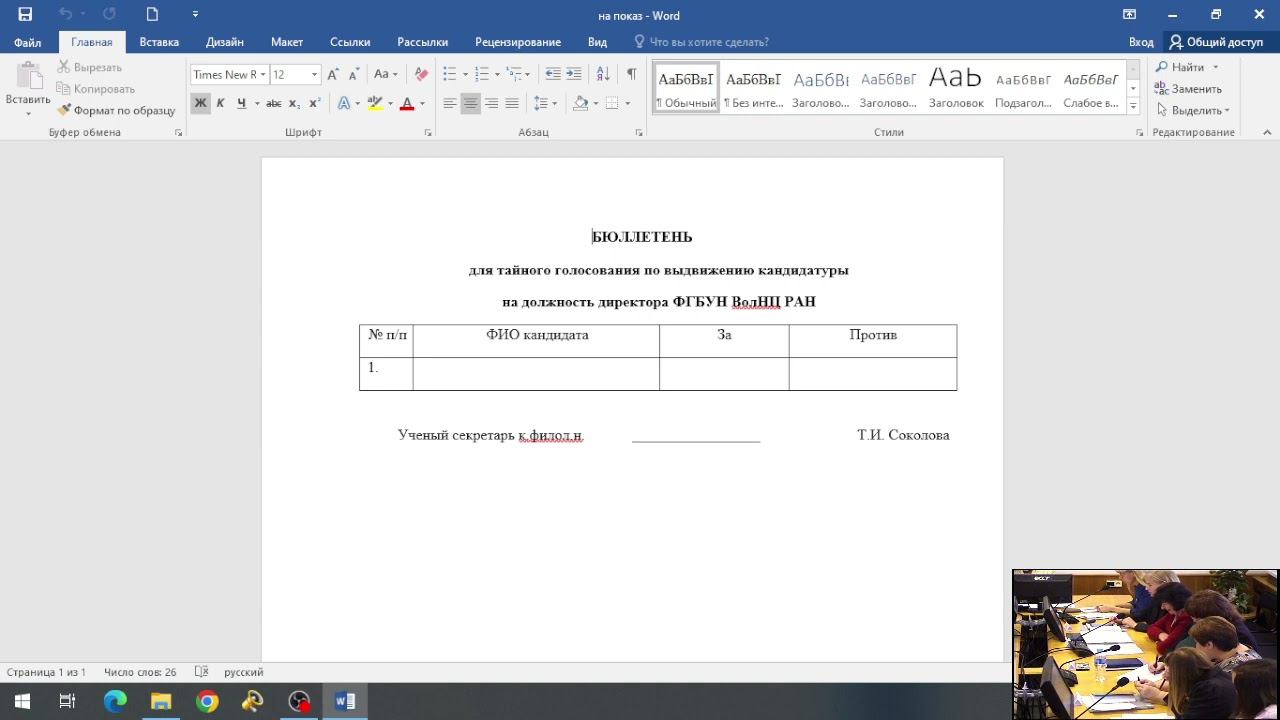Image resolution: width=1280 pixels, height=720 pixels.
Task: Open the multilevel list menu
Action: pyautogui.click(x=517, y=74)
